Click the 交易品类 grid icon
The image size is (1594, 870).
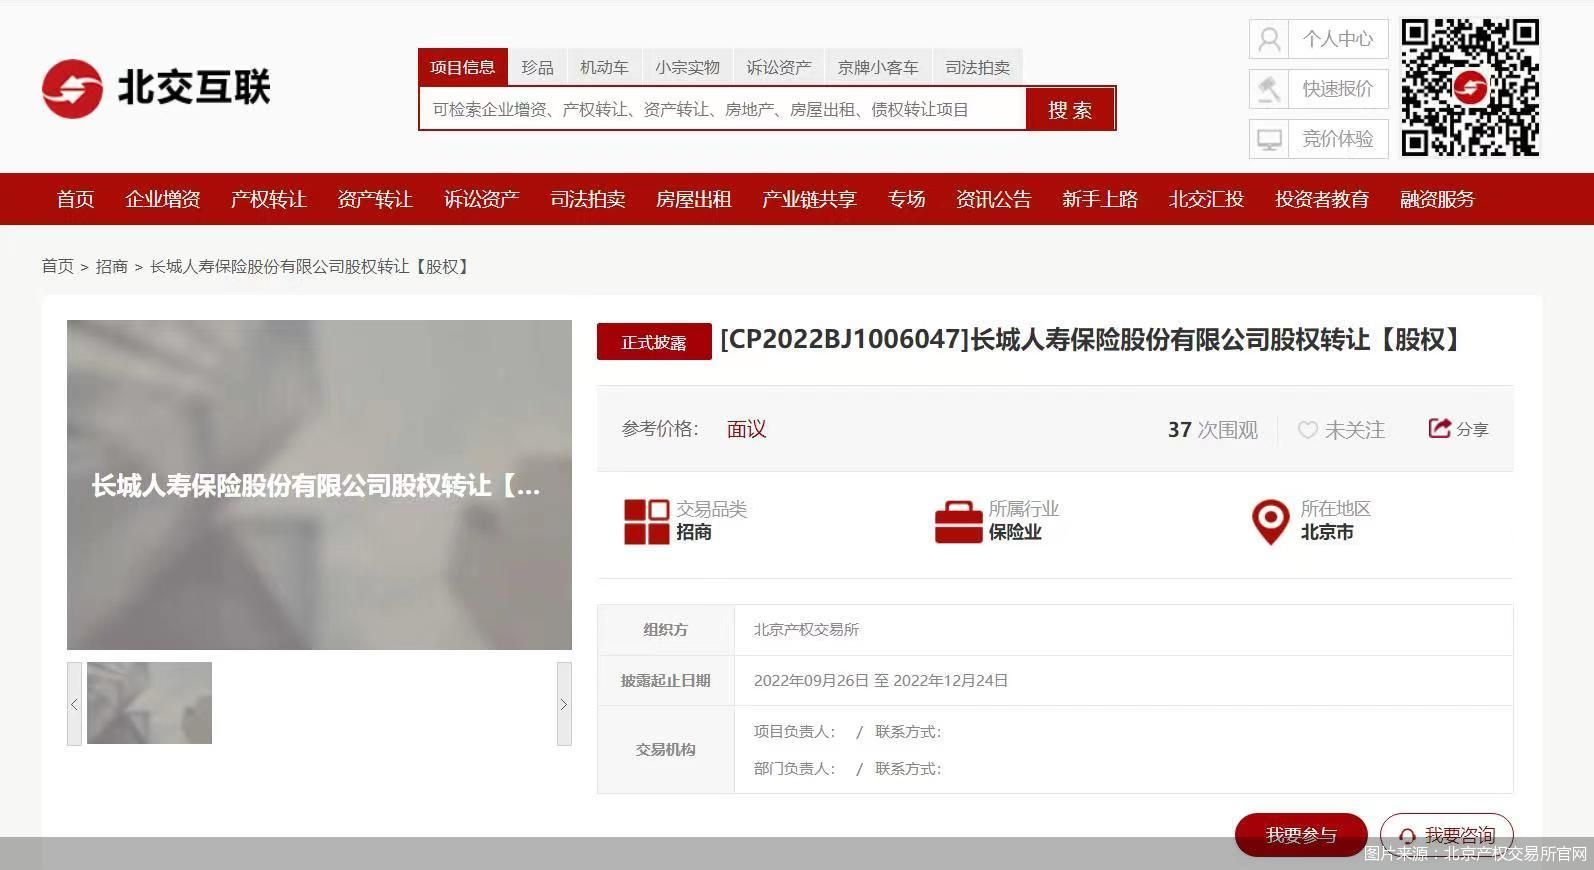point(646,521)
